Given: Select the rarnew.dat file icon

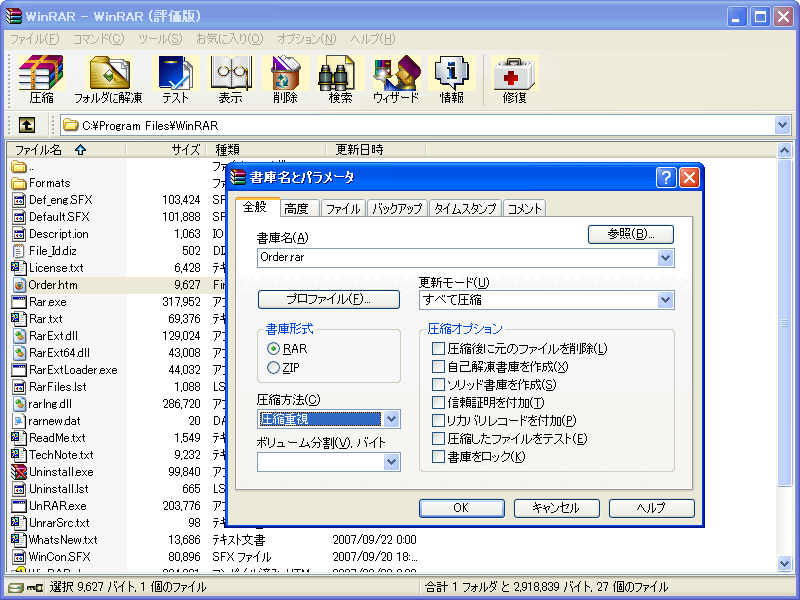Looking at the screenshot, I should click(19, 421).
